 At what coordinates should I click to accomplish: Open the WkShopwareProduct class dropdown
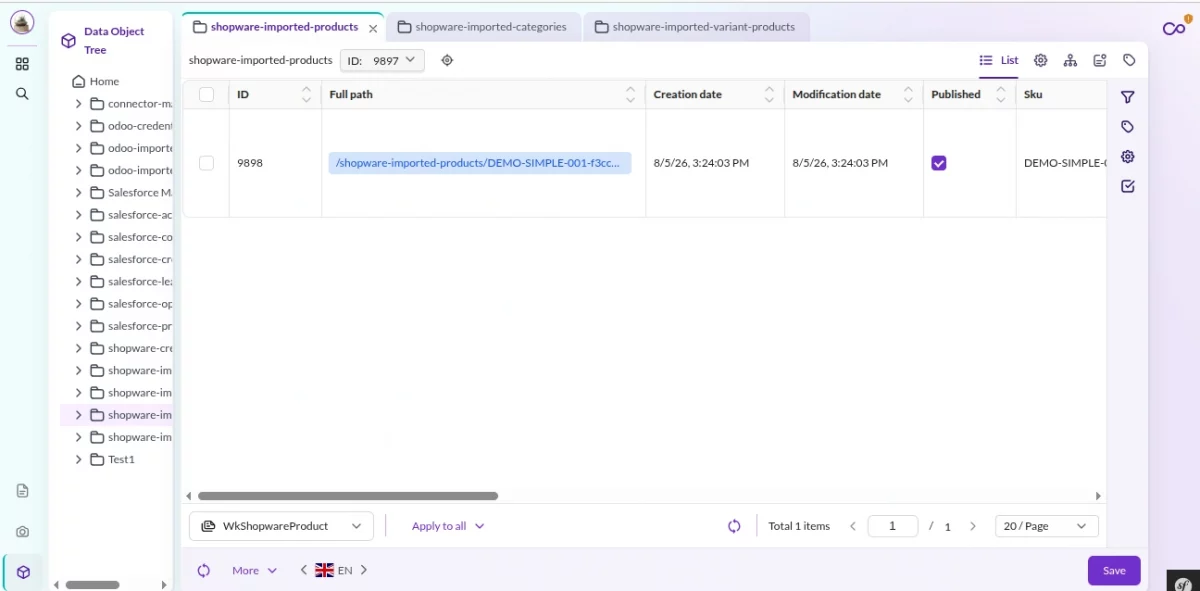(281, 526)
